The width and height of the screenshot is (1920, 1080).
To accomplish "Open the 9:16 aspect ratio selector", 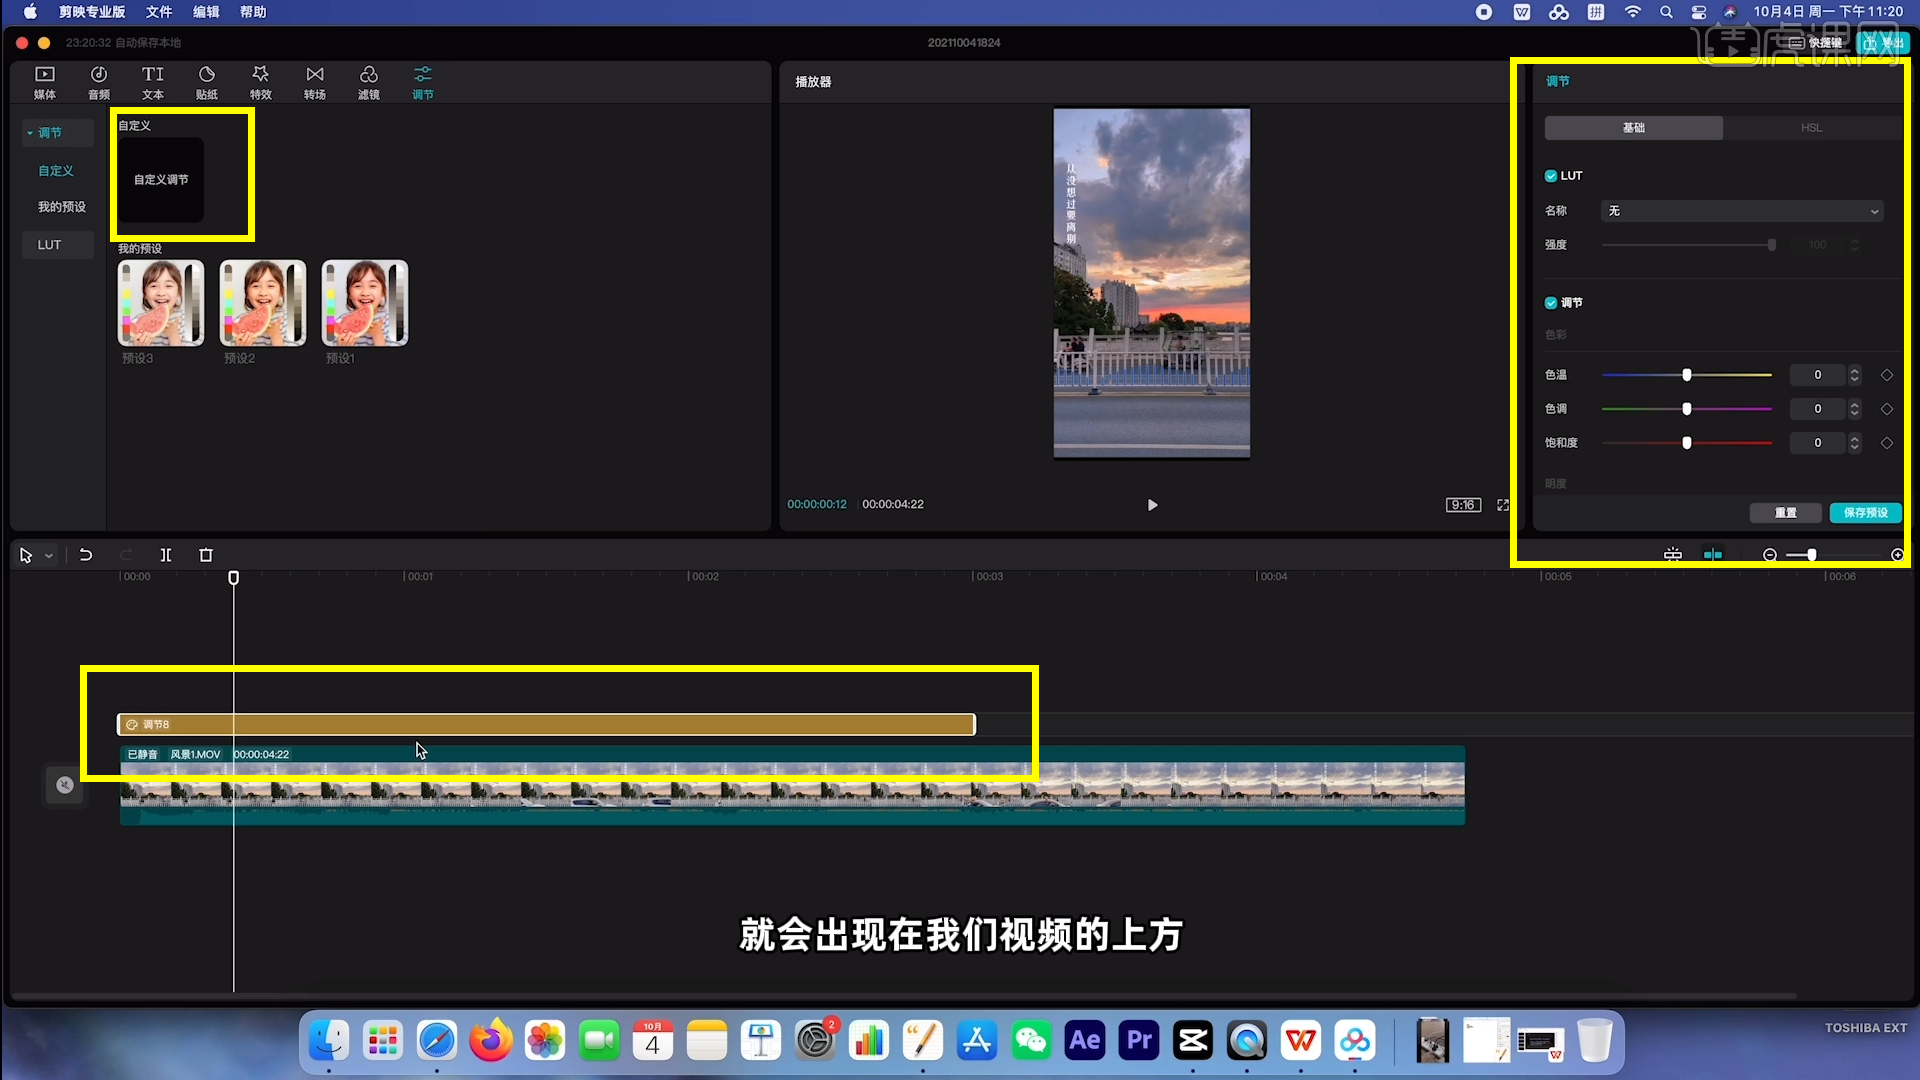I will [x=1464, y=505].
